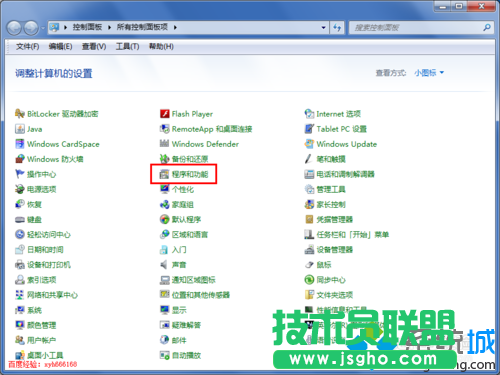This screenshot has width=500, height=375.
Task: Open 显示 display icon
Action: 165,310
